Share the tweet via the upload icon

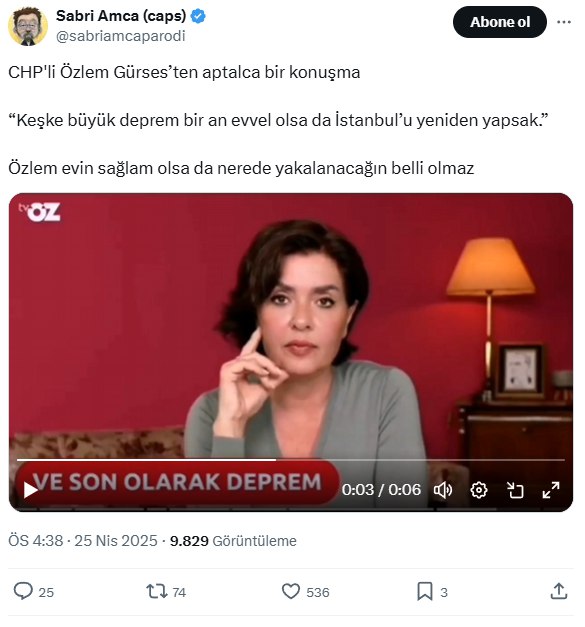coord(559,591)
